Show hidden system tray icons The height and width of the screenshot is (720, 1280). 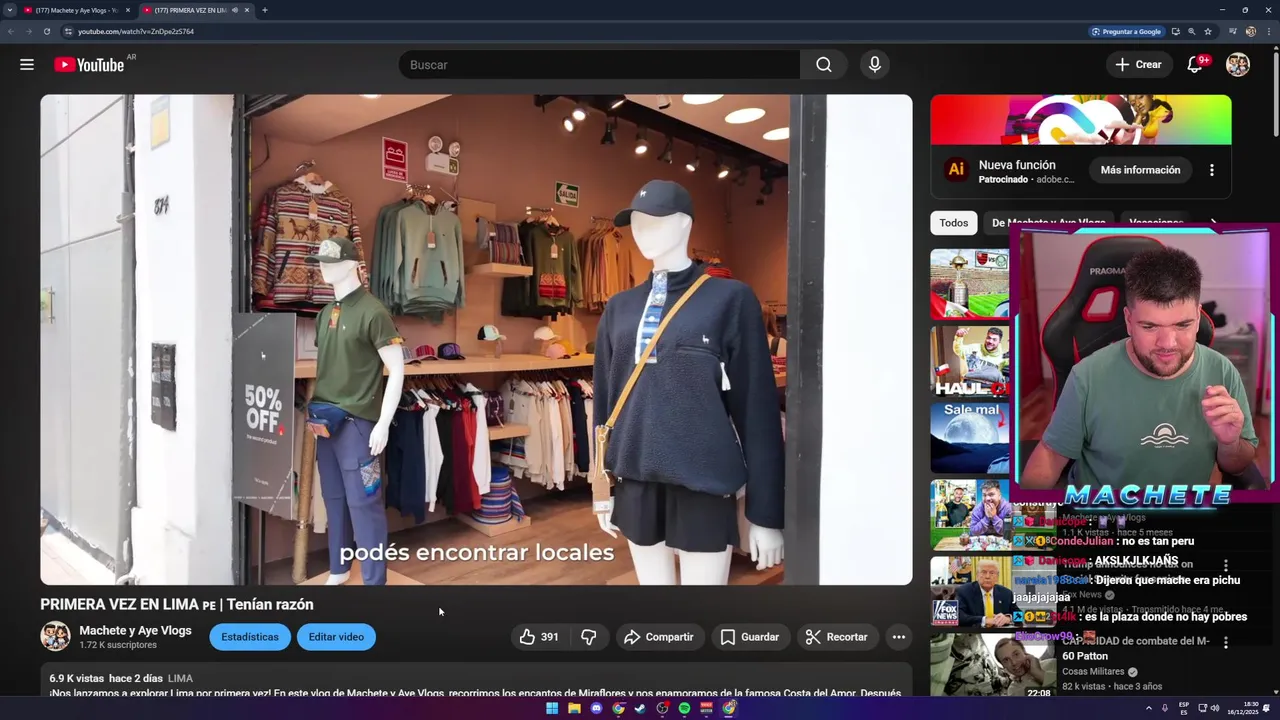pos(1148,708)
